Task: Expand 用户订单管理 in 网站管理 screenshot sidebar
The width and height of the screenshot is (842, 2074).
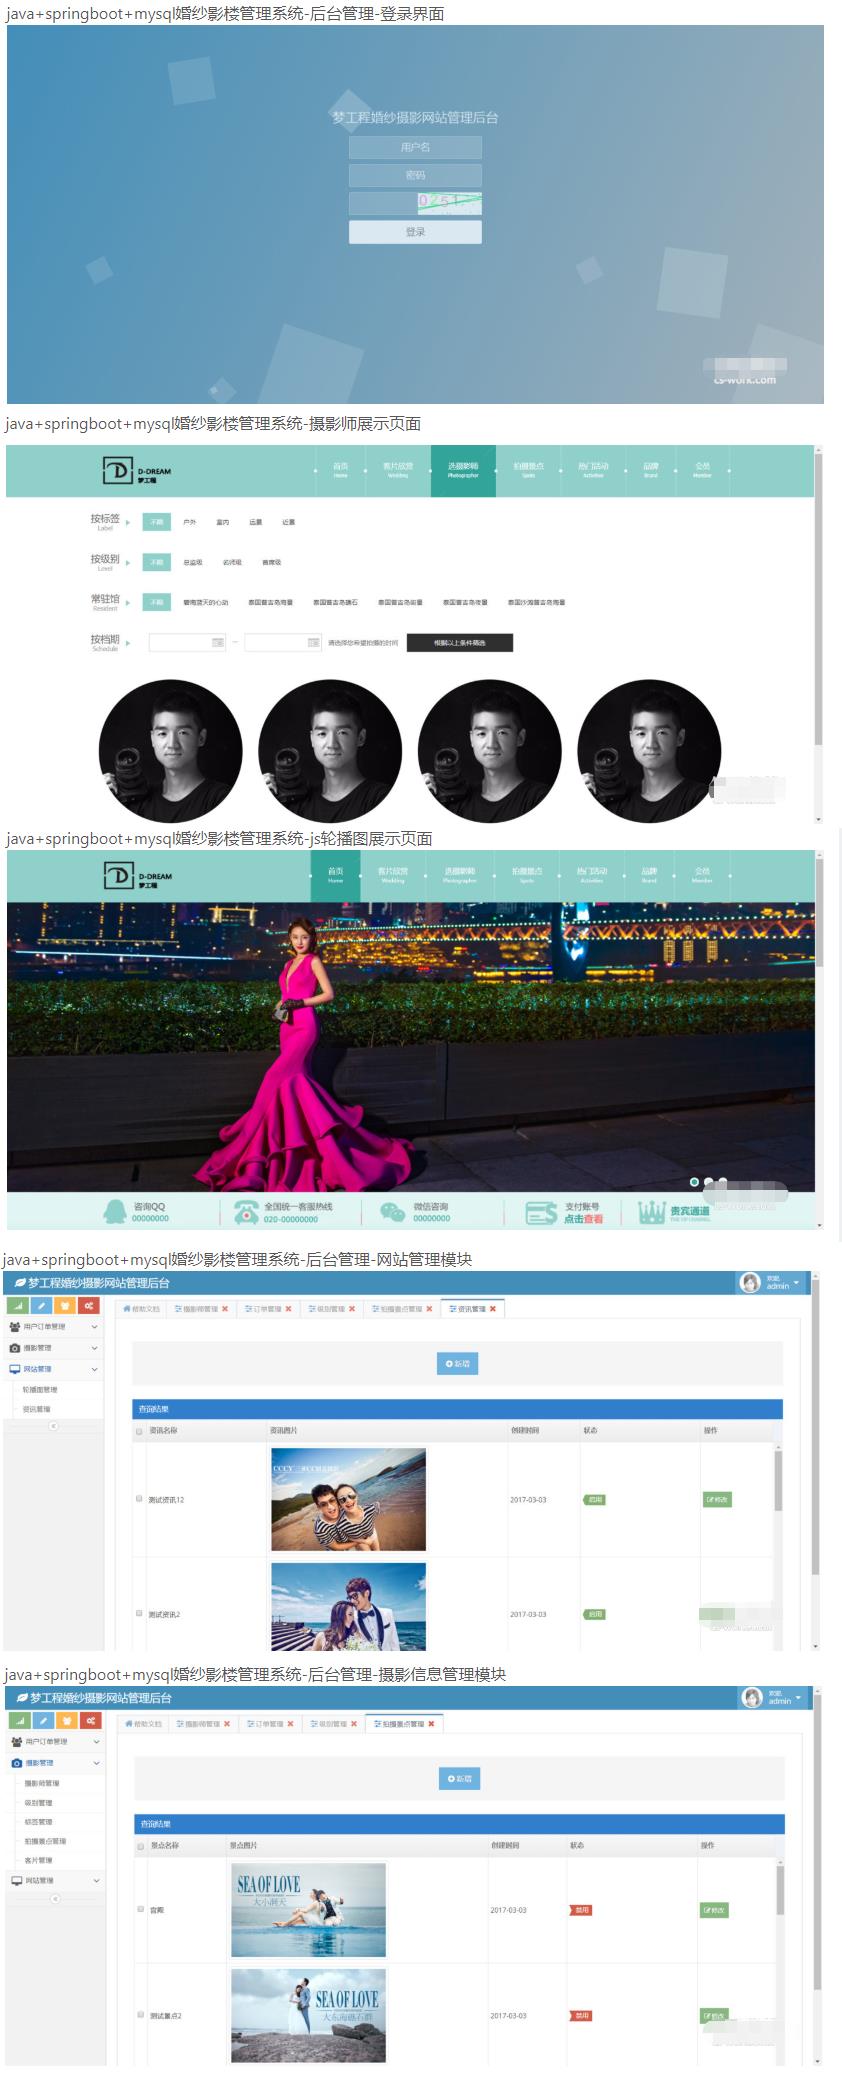Action: 53,1327
